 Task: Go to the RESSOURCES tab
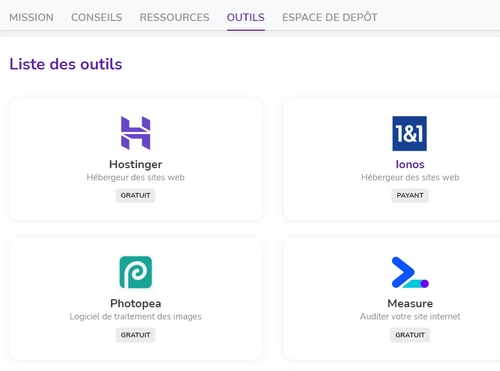click(174, 17)
